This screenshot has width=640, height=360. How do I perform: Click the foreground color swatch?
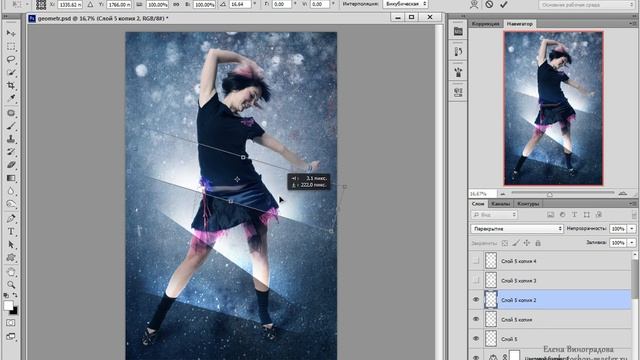8,305
